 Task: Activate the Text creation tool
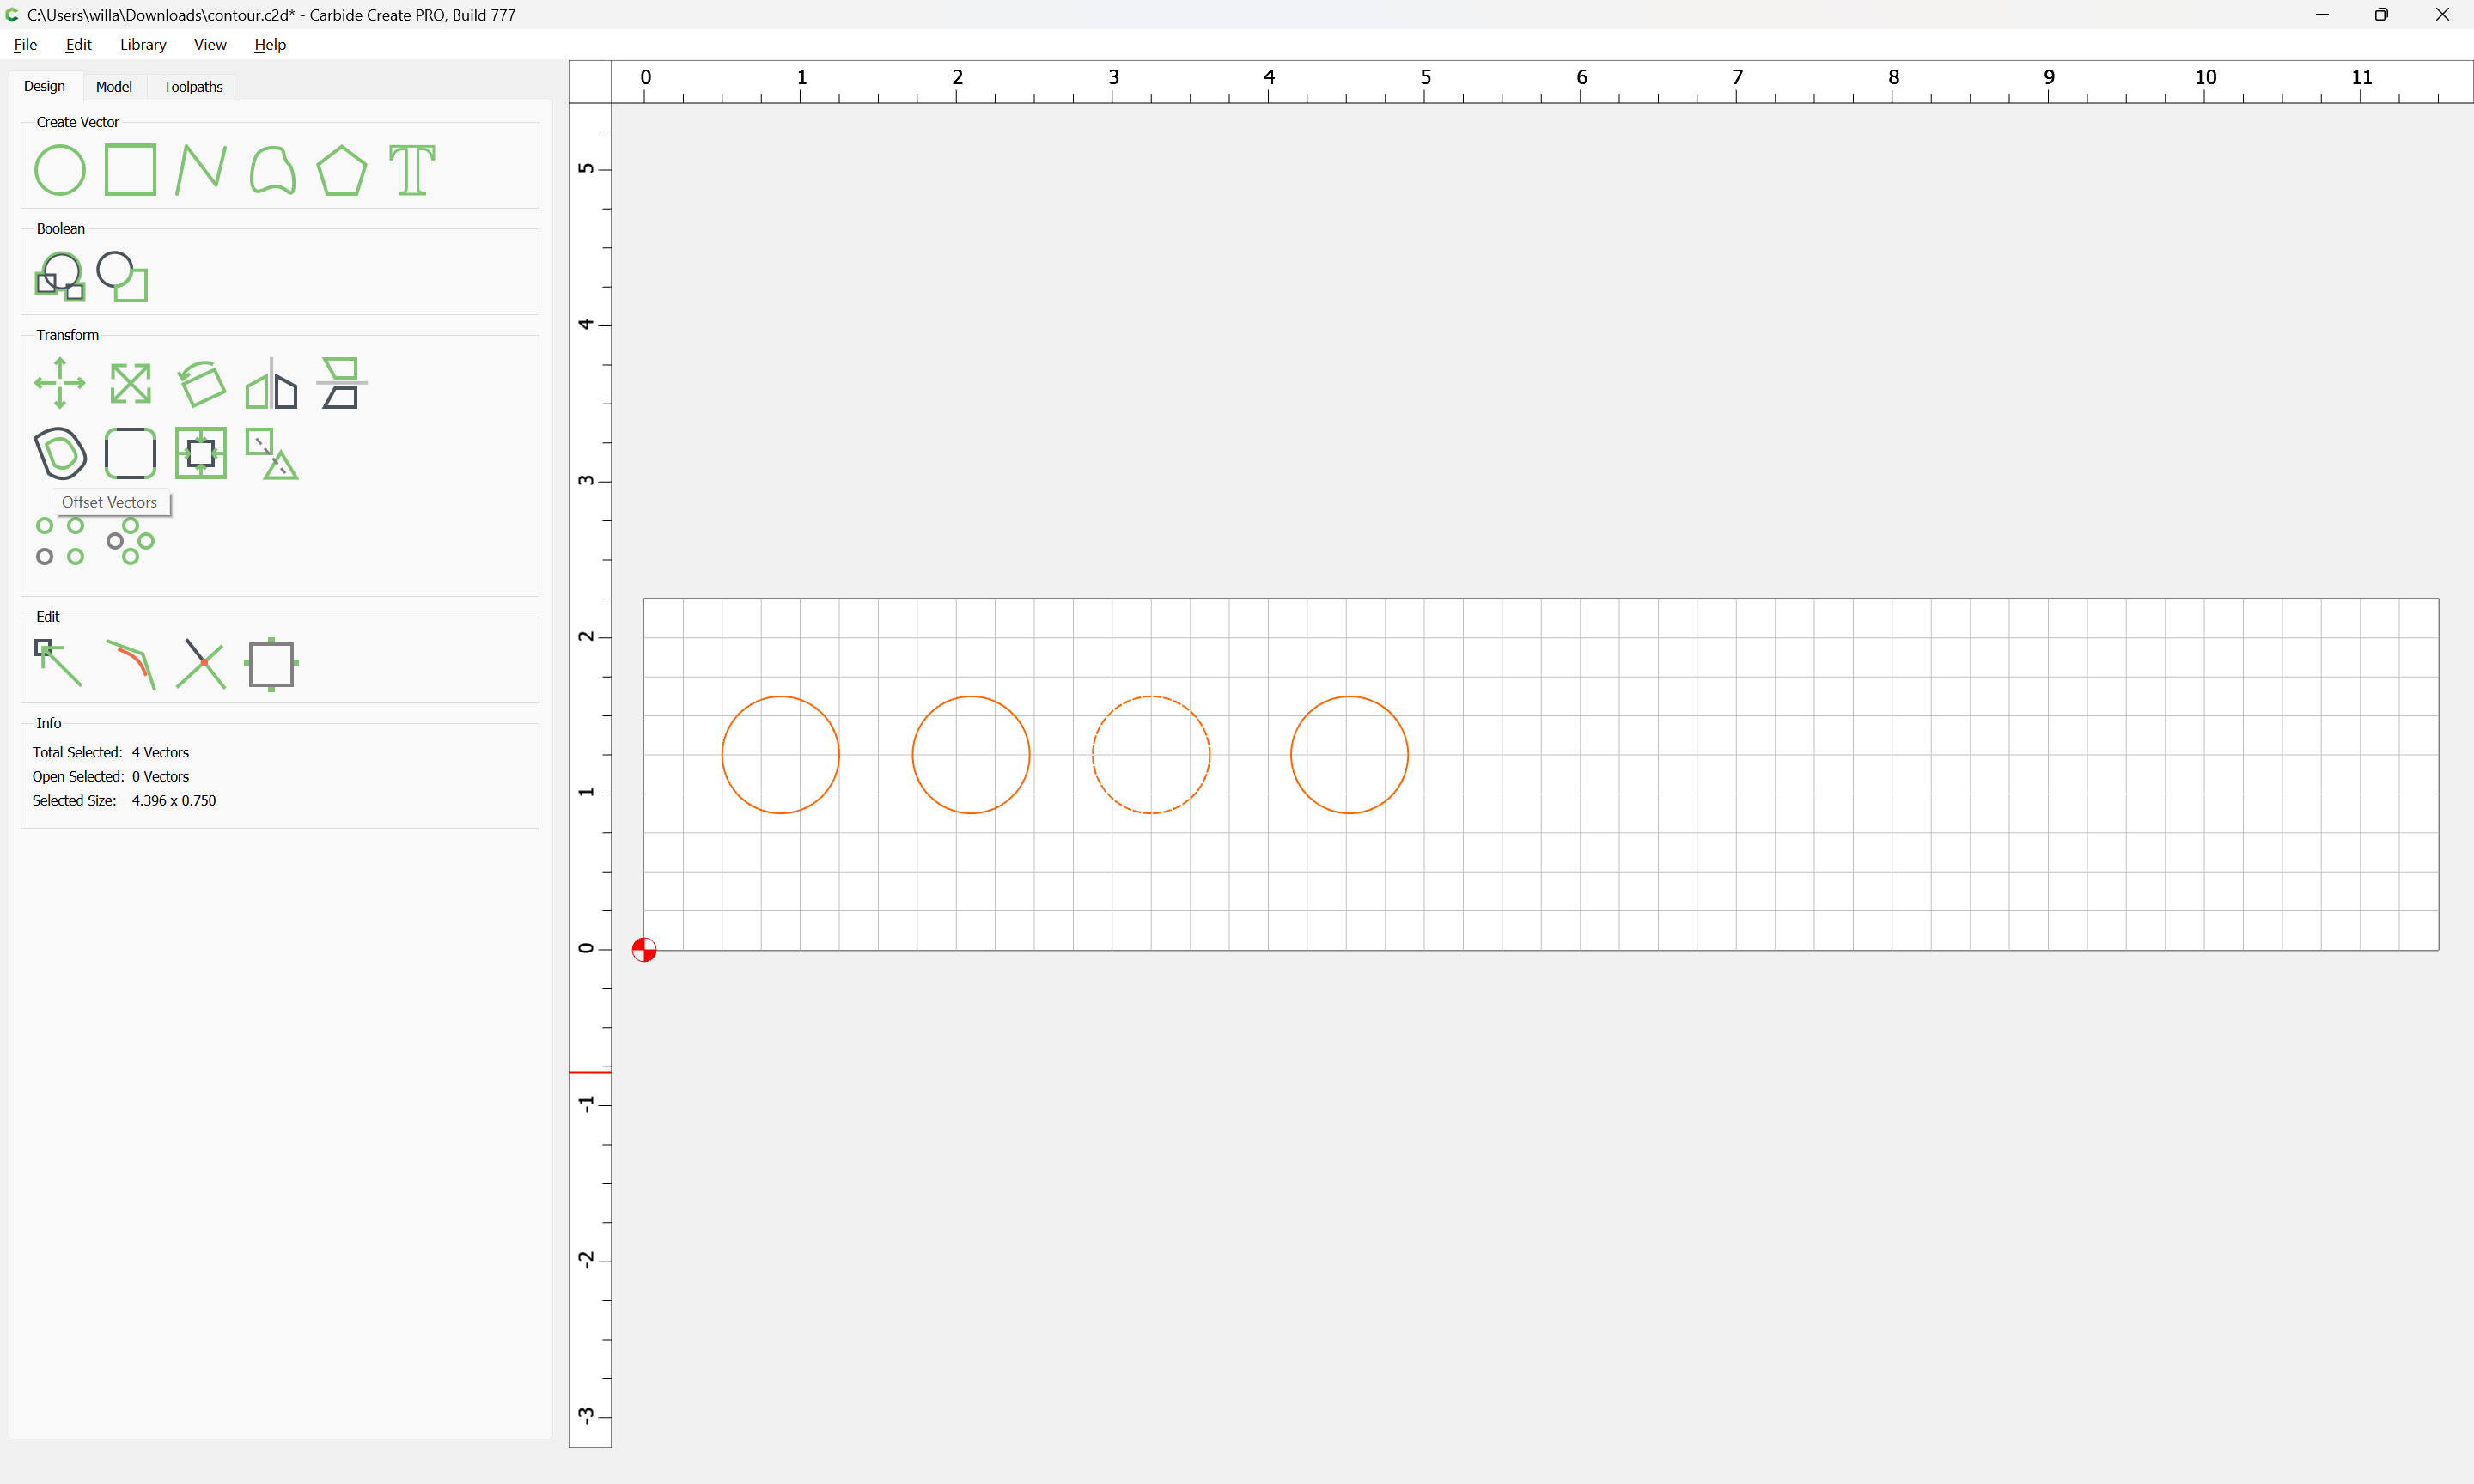coord(412,170)
